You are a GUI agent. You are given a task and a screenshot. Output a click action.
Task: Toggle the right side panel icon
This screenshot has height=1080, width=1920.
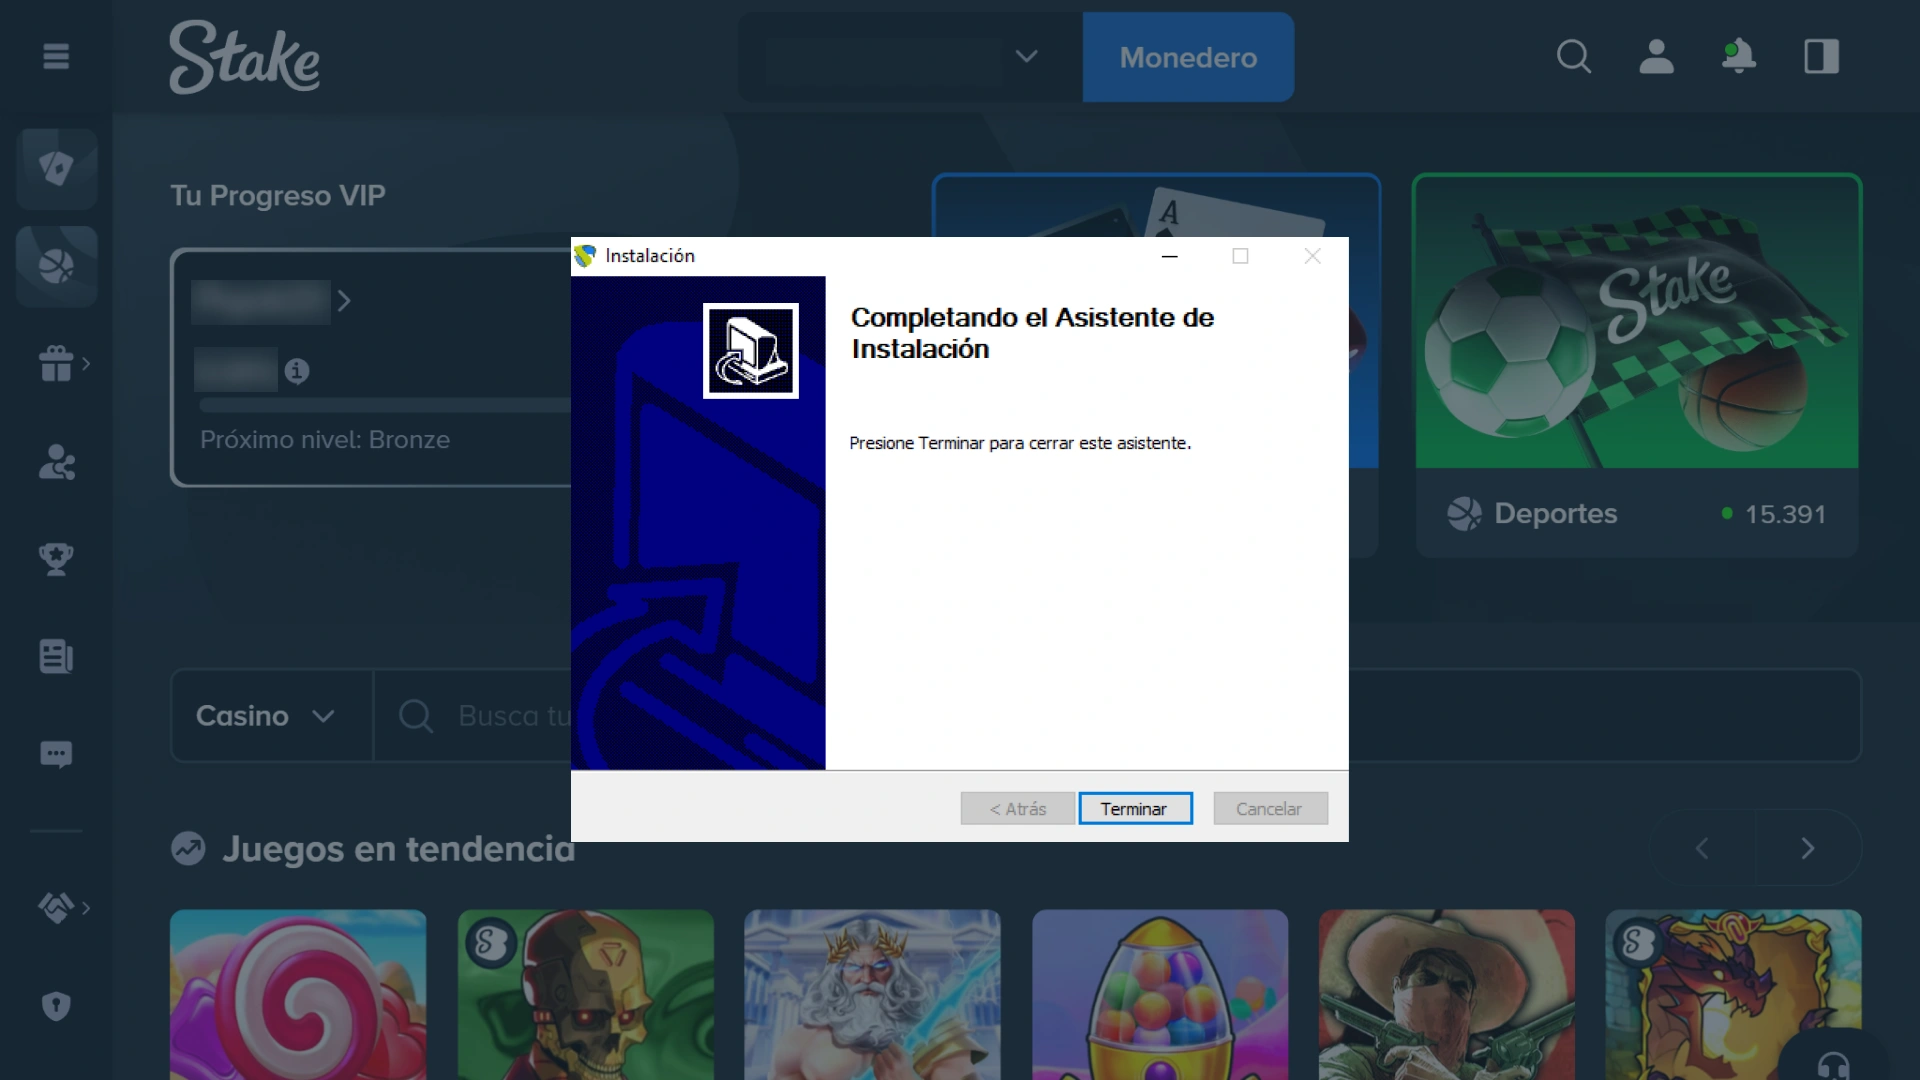pos(1820,57)
